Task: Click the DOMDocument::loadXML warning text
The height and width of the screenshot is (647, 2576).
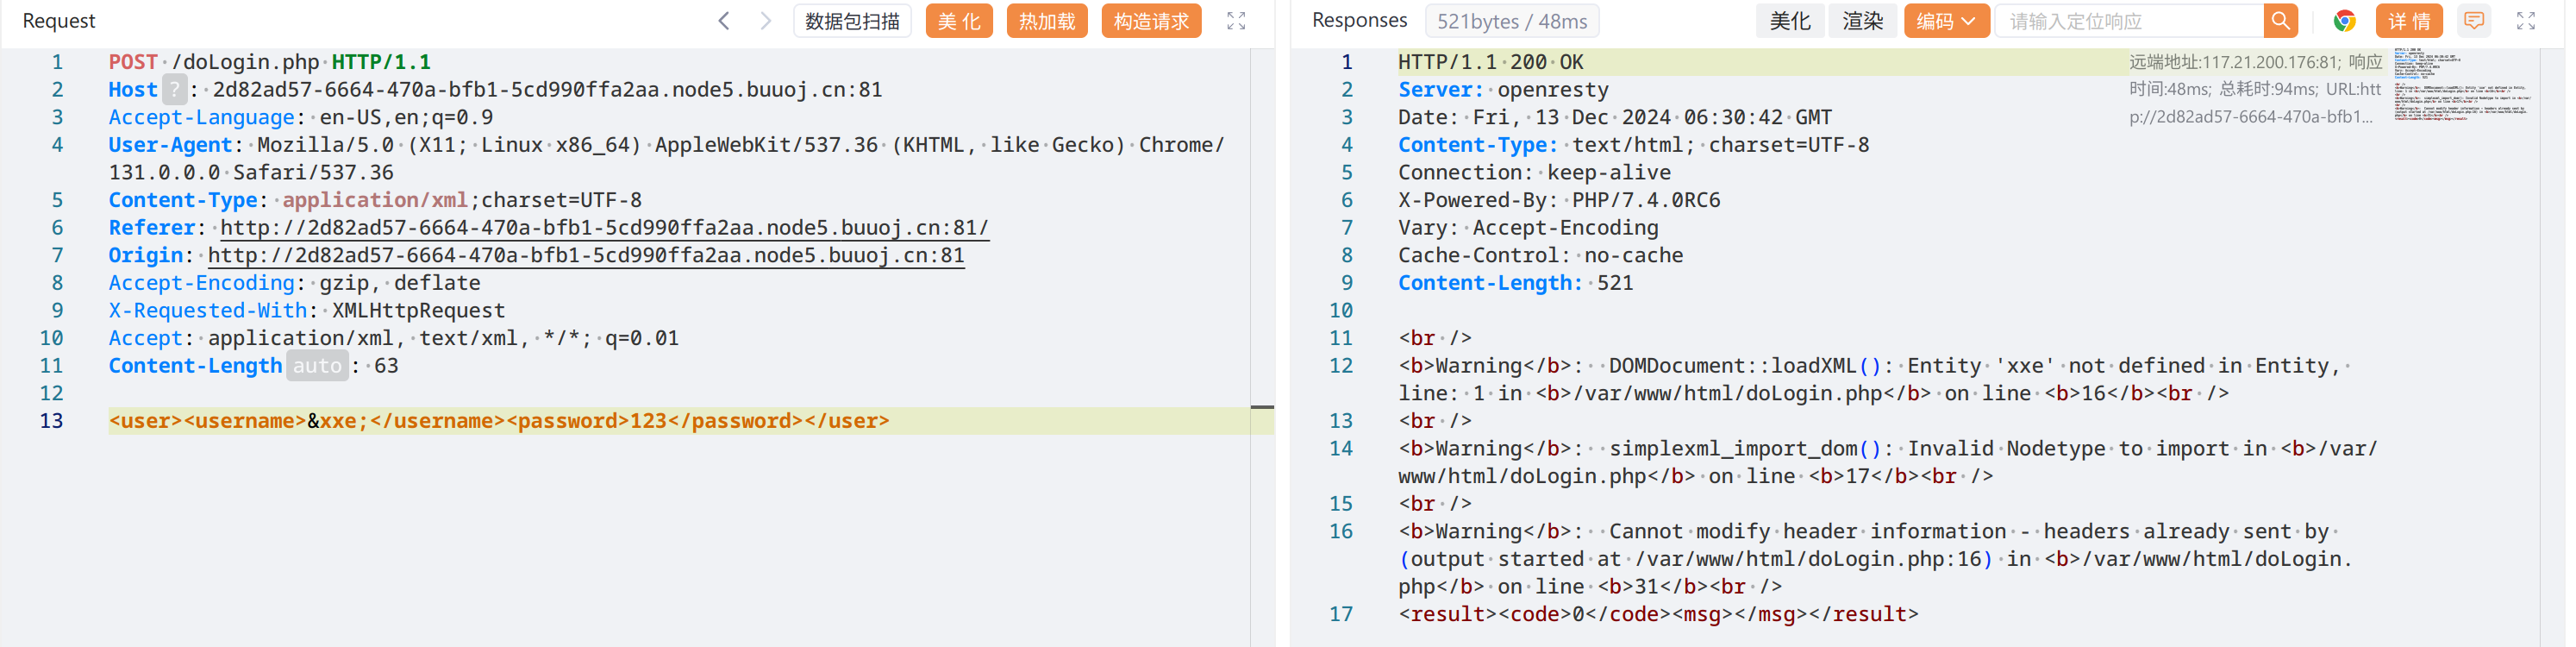Action: click(1874, 380)
